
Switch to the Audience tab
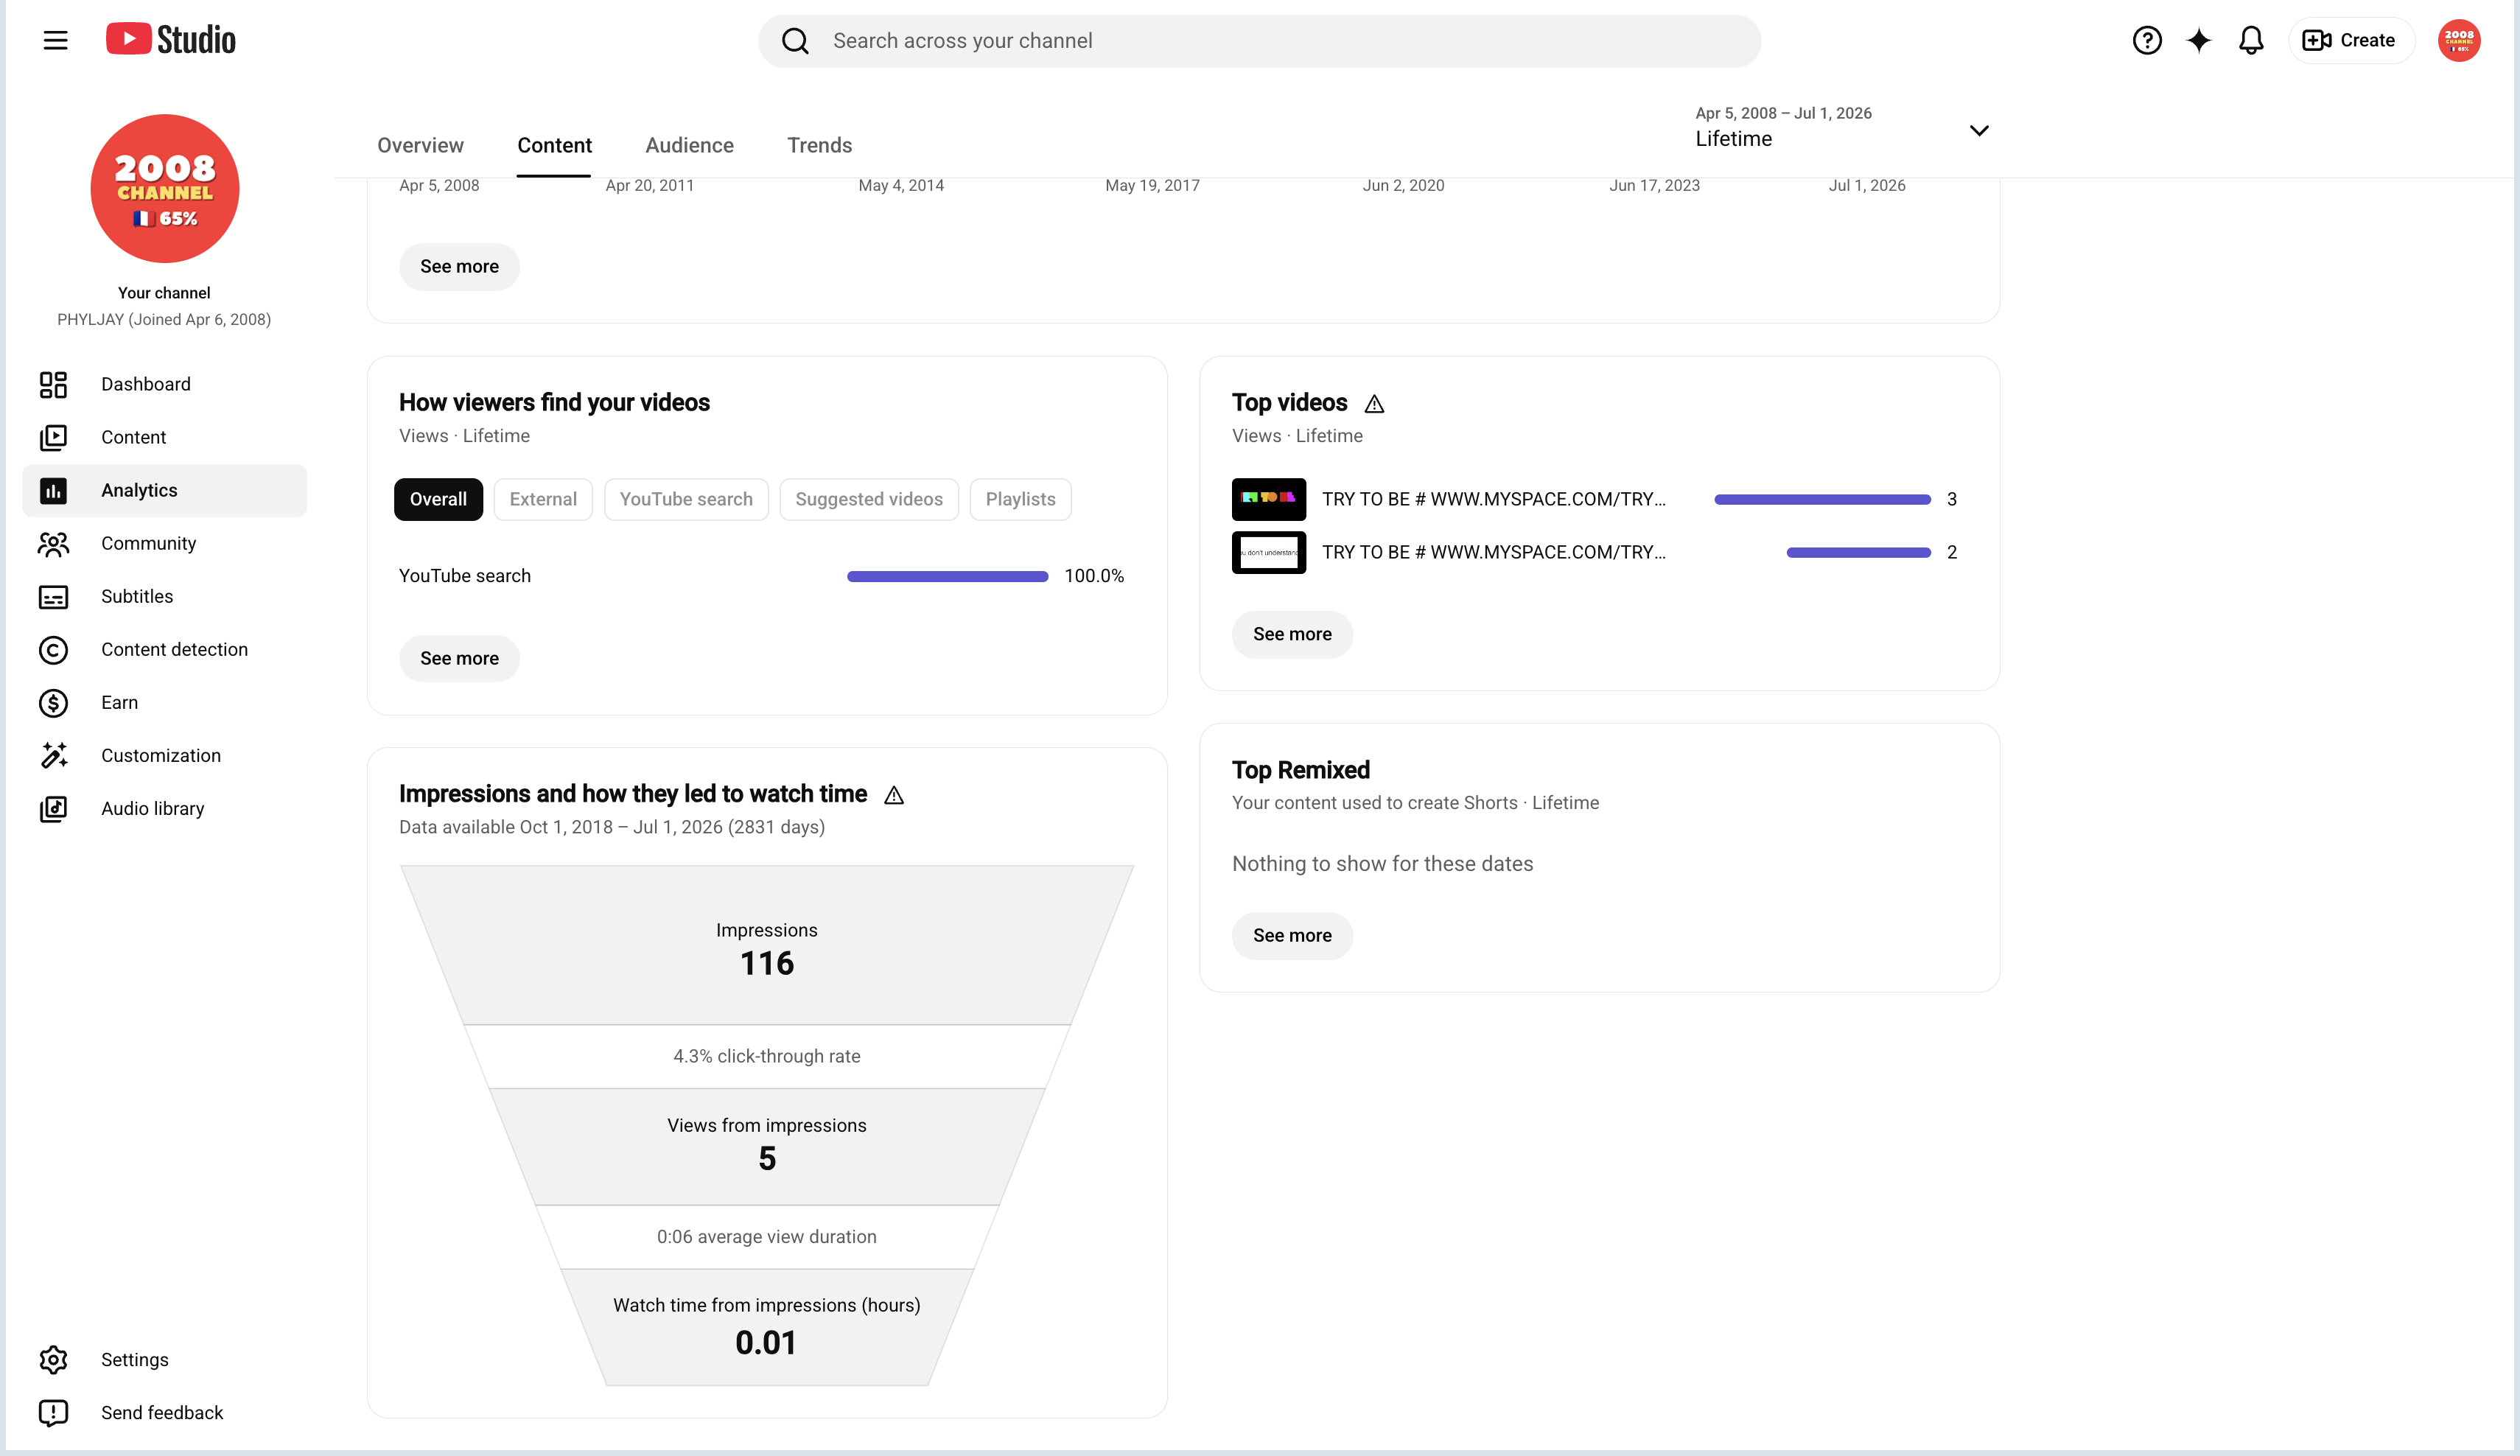coord(689,145)
